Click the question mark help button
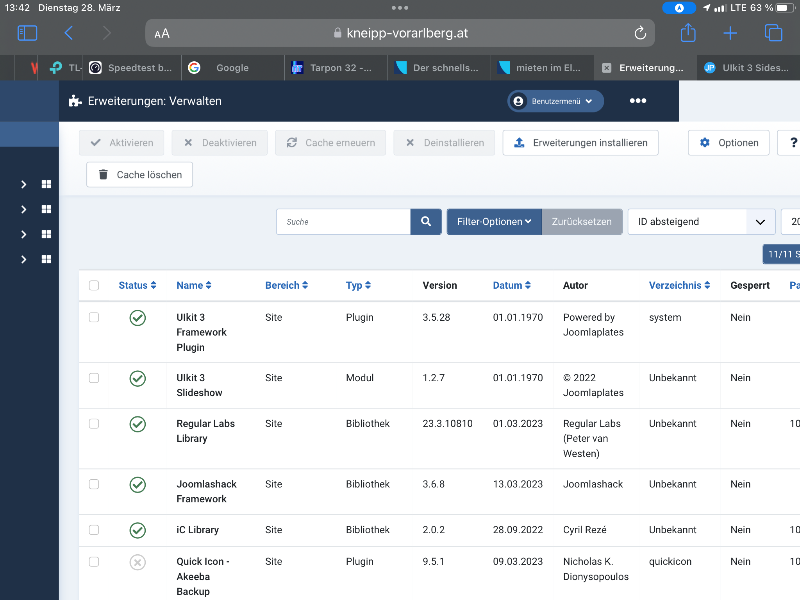800x600 pixels. click(x=792, y=143)
